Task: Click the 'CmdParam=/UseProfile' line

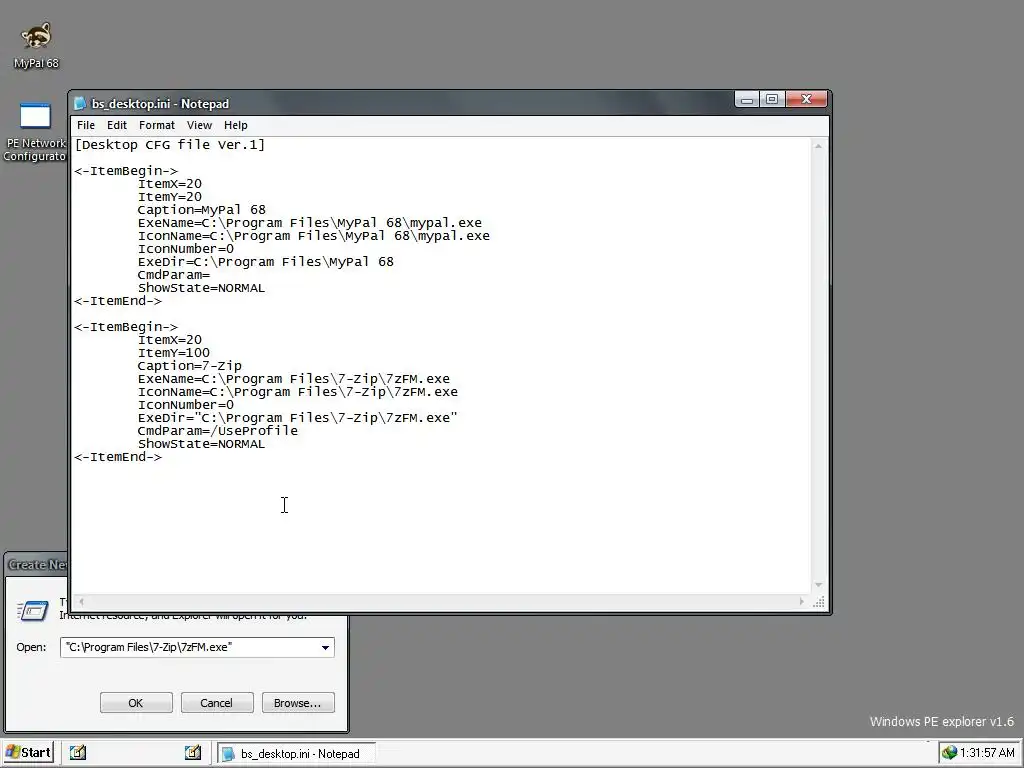Action: 217,431
